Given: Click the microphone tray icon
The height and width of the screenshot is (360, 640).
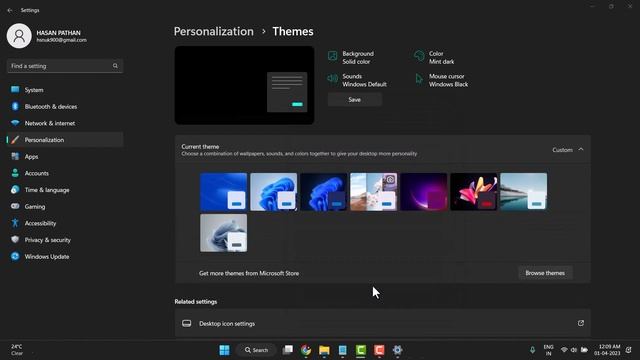Looking at the screenshot, I should coord(532,350).
